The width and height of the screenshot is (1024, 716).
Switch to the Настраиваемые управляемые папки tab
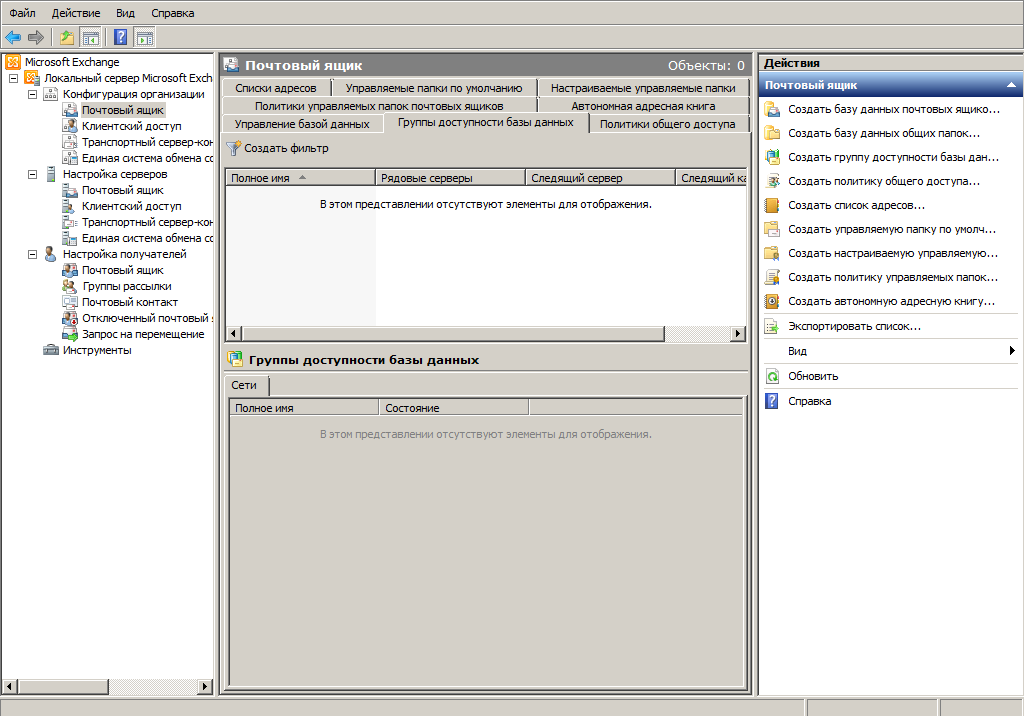[643, 88]
